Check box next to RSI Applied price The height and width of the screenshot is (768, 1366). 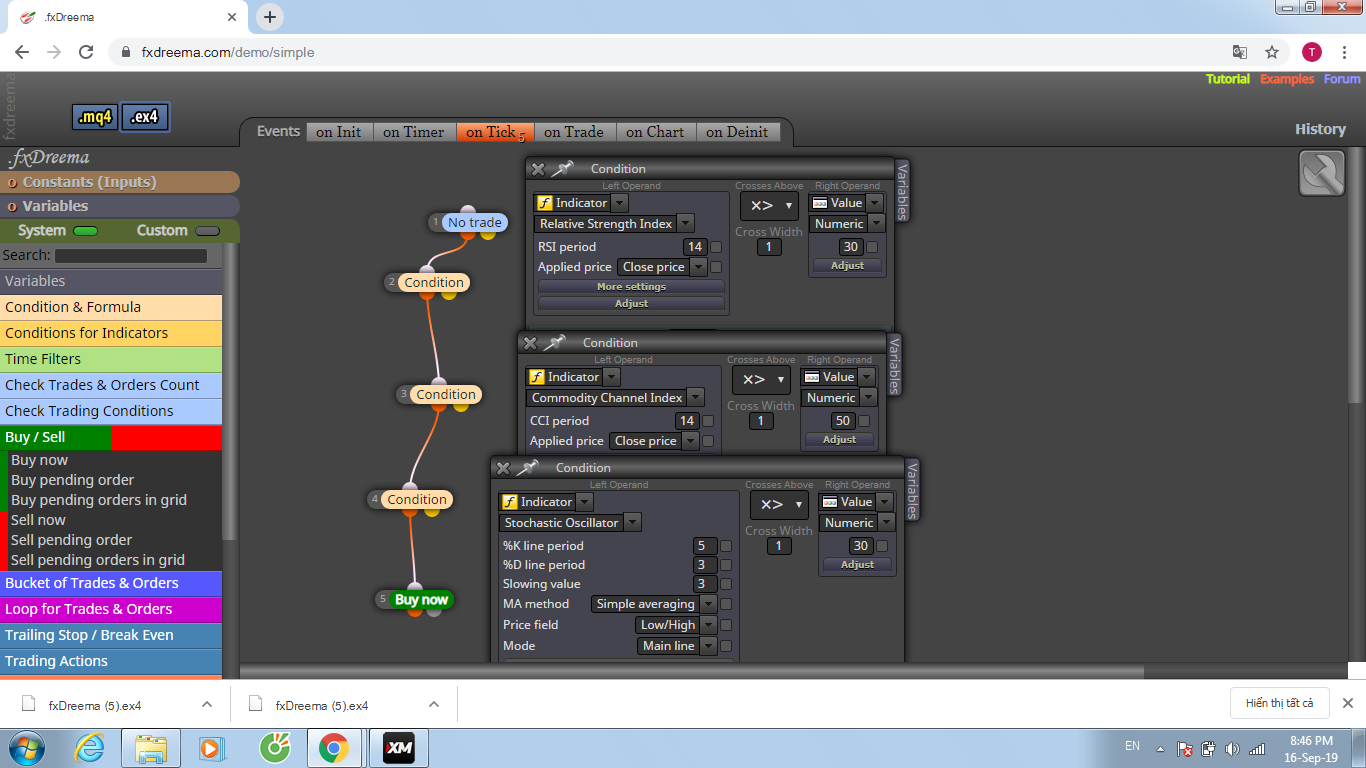pos(716,267)
